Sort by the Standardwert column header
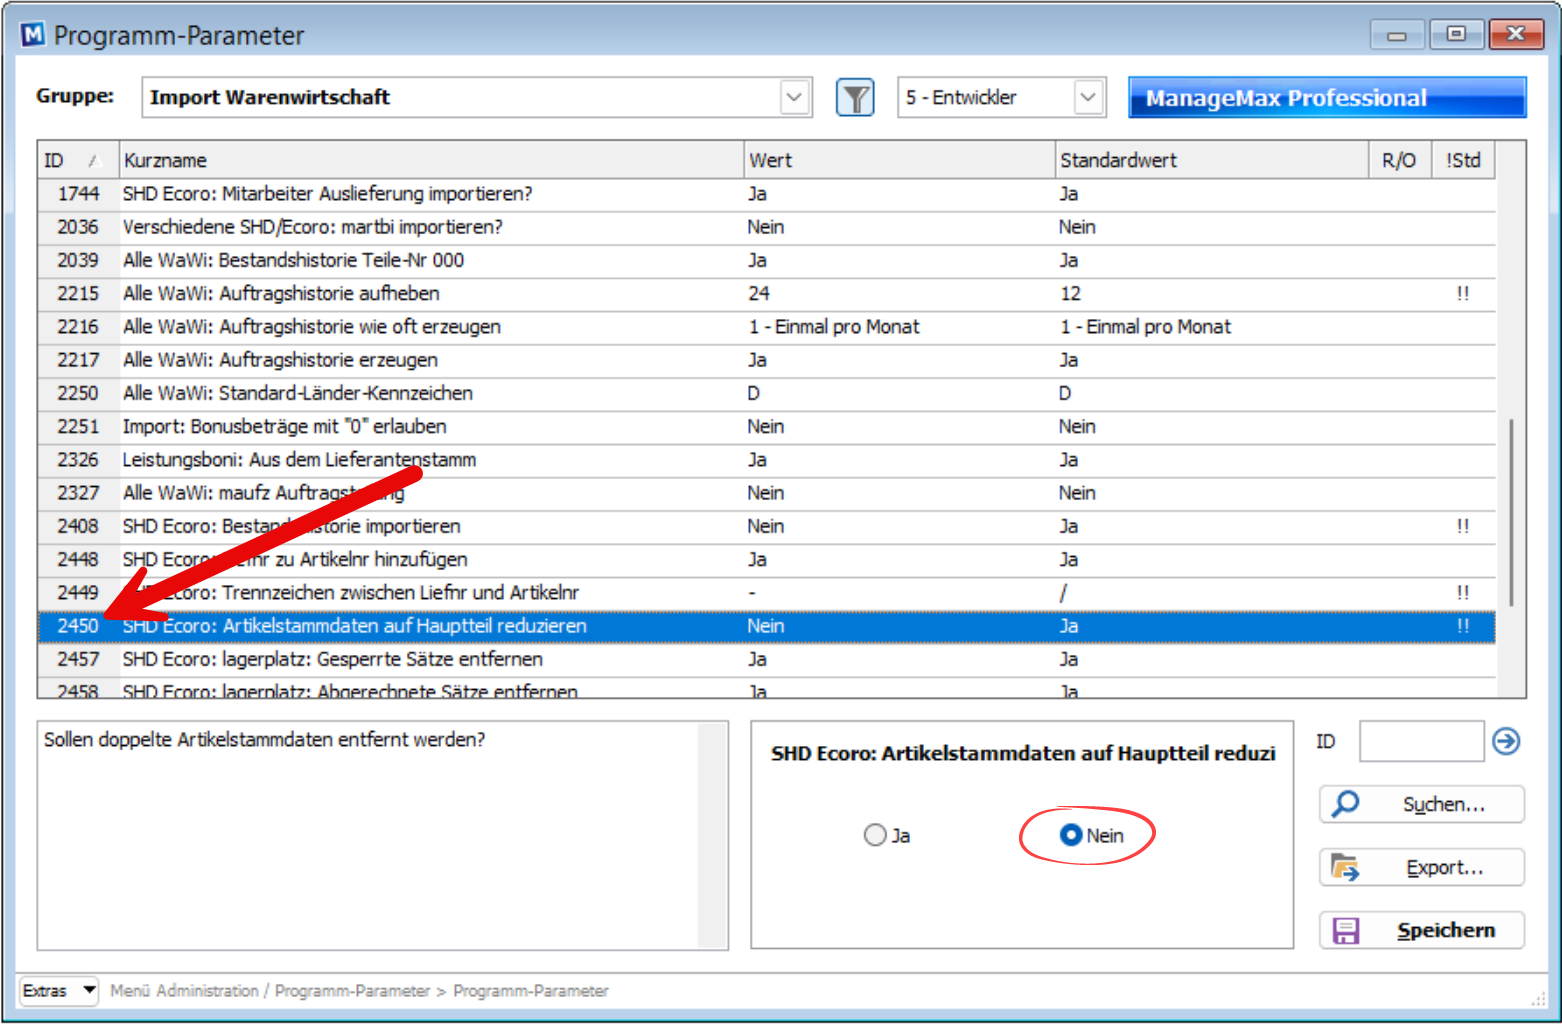The width and height of the screenshot is (1562, 1024). point(1210,161)
